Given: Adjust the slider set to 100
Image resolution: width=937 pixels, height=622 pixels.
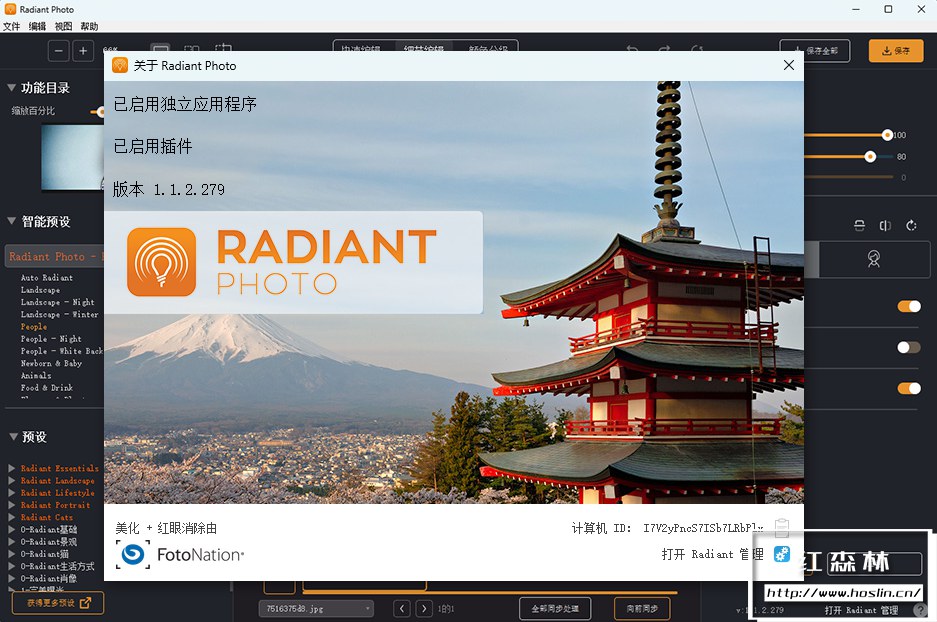Looking at the screenshot, I should 887,135.
